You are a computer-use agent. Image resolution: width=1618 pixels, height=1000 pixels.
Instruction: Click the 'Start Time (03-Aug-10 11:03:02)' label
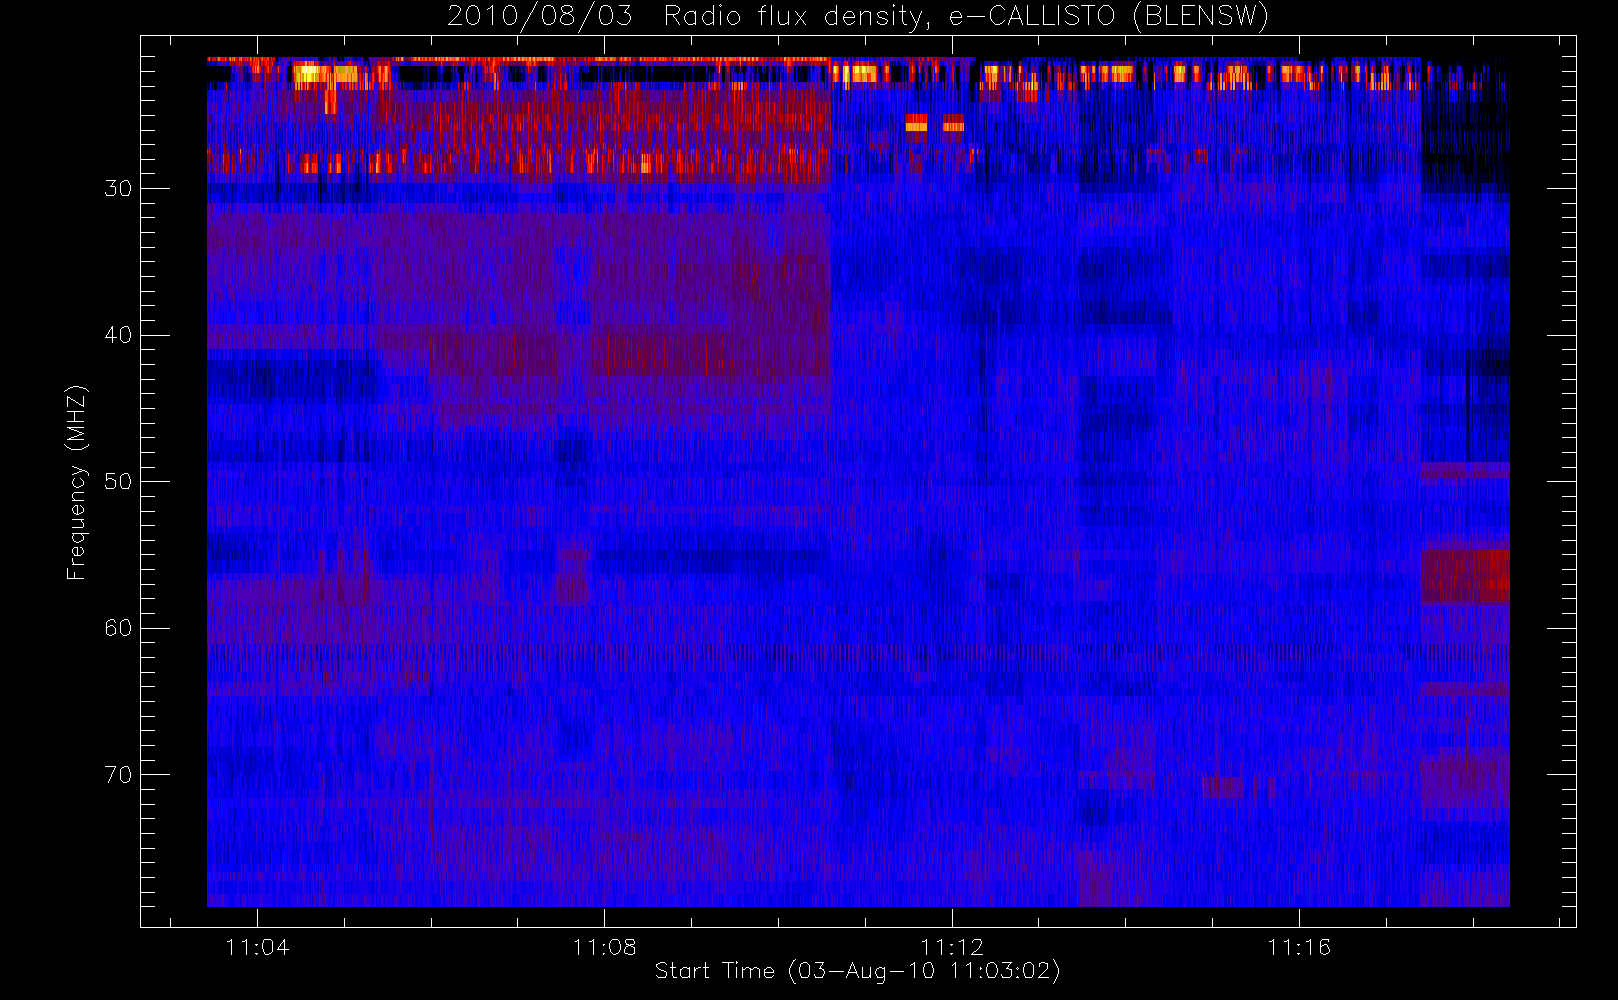point(857,971)
